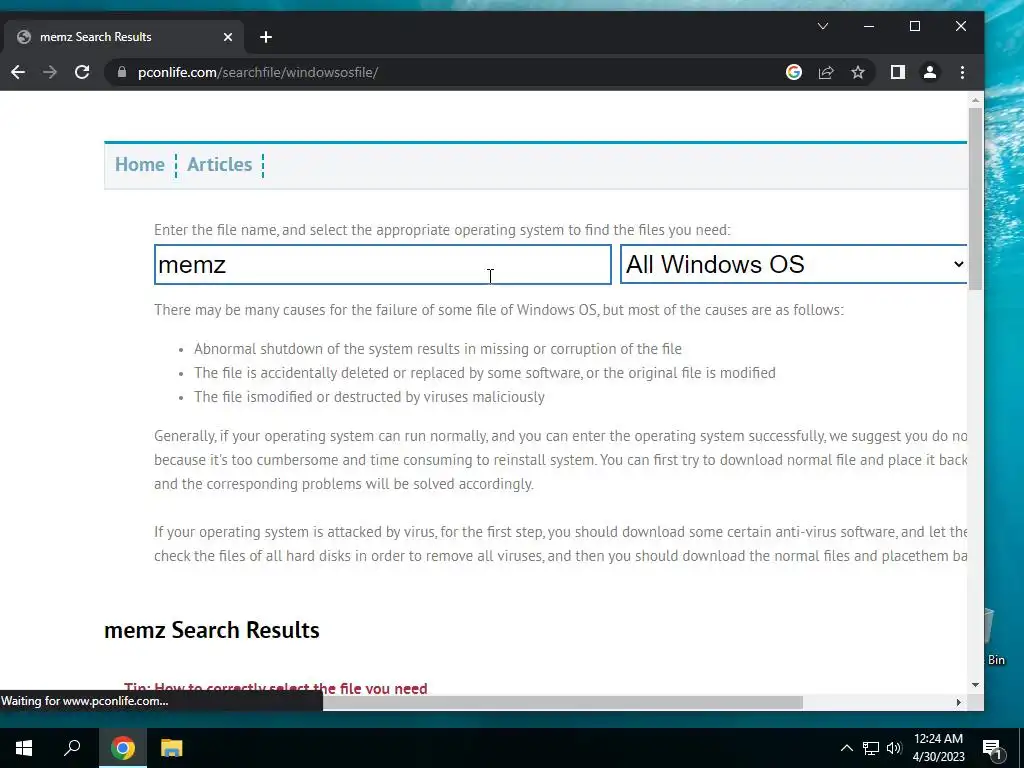
Task: Open the volume tray icon
Action: click(x=894, y=748)
